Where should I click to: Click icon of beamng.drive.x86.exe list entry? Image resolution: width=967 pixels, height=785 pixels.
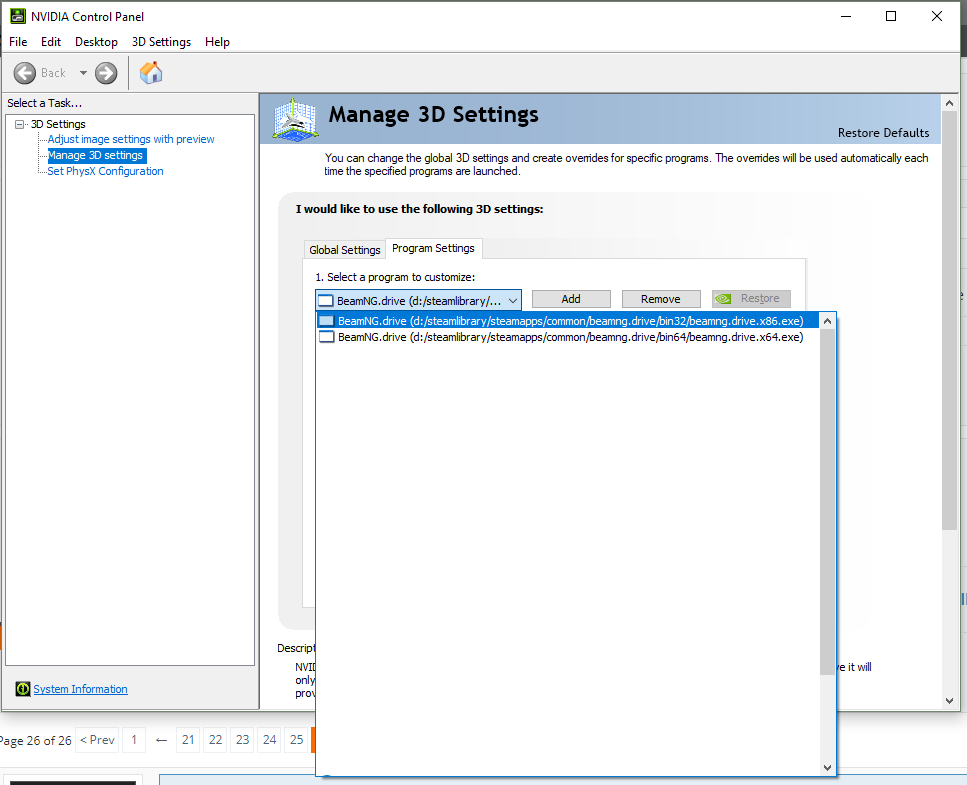pos(326,321)
